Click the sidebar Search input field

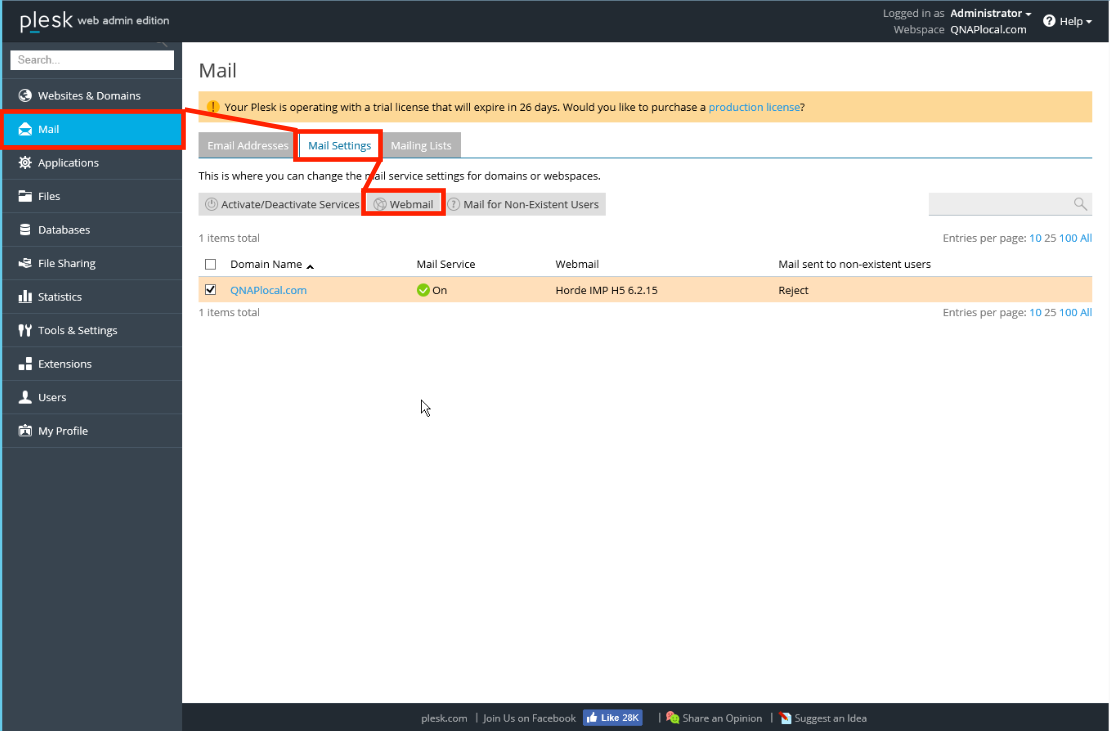tap(90, 60)
